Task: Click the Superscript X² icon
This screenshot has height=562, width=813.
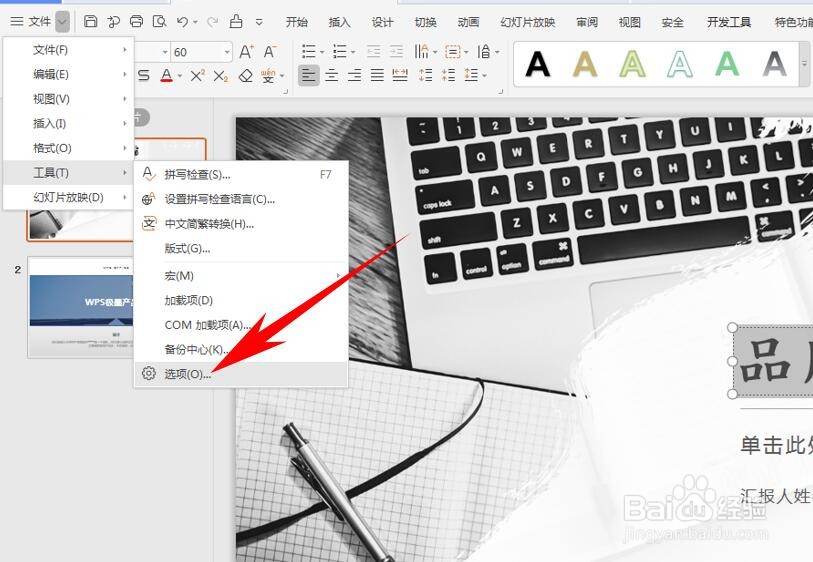Action: [197, 76]
